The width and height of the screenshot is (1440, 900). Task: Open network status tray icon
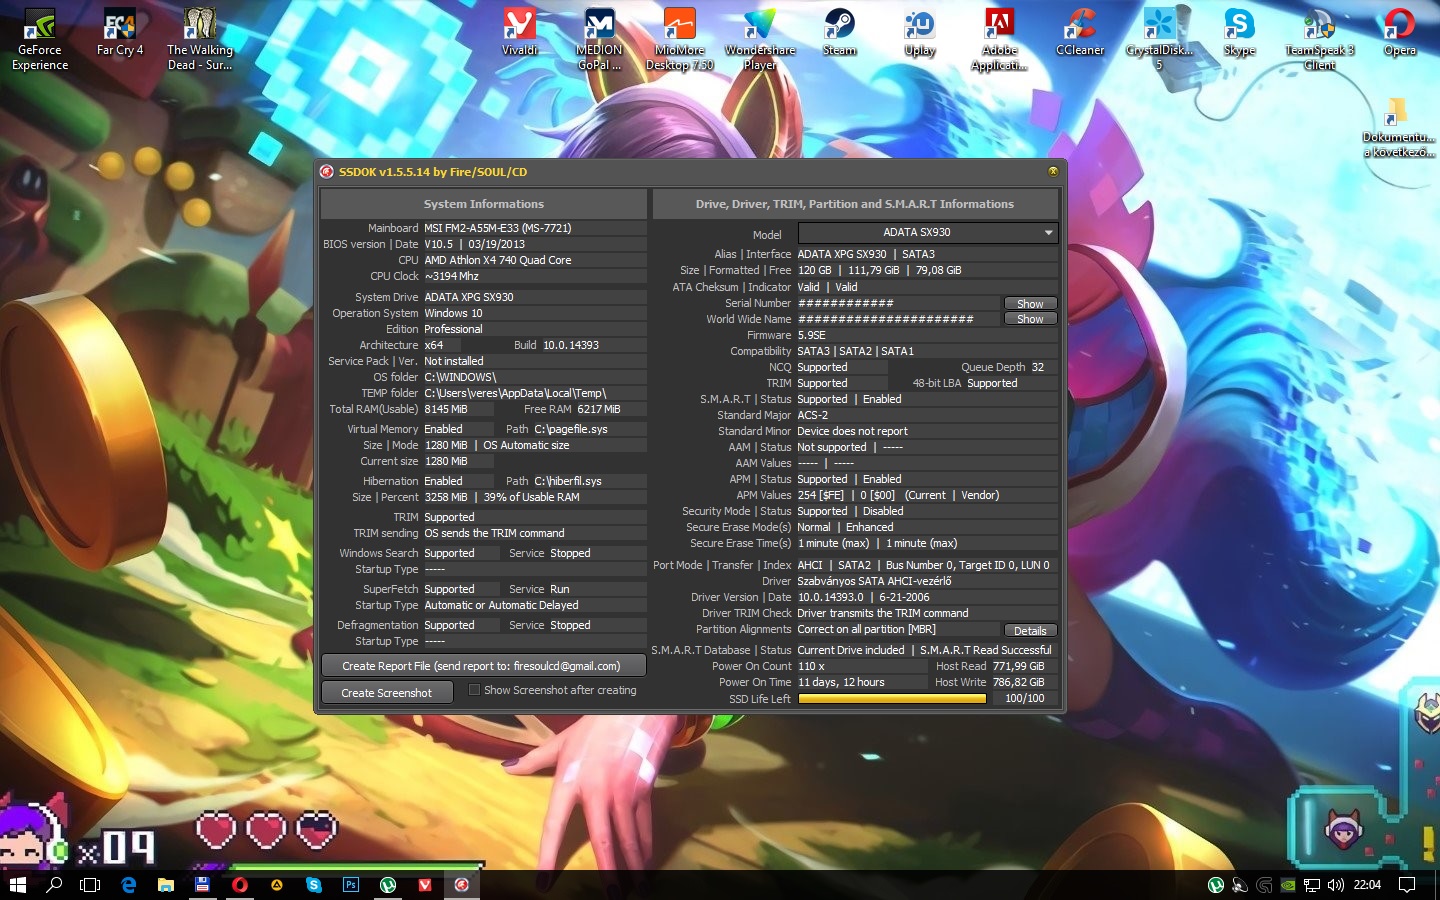coord(1311,885)
